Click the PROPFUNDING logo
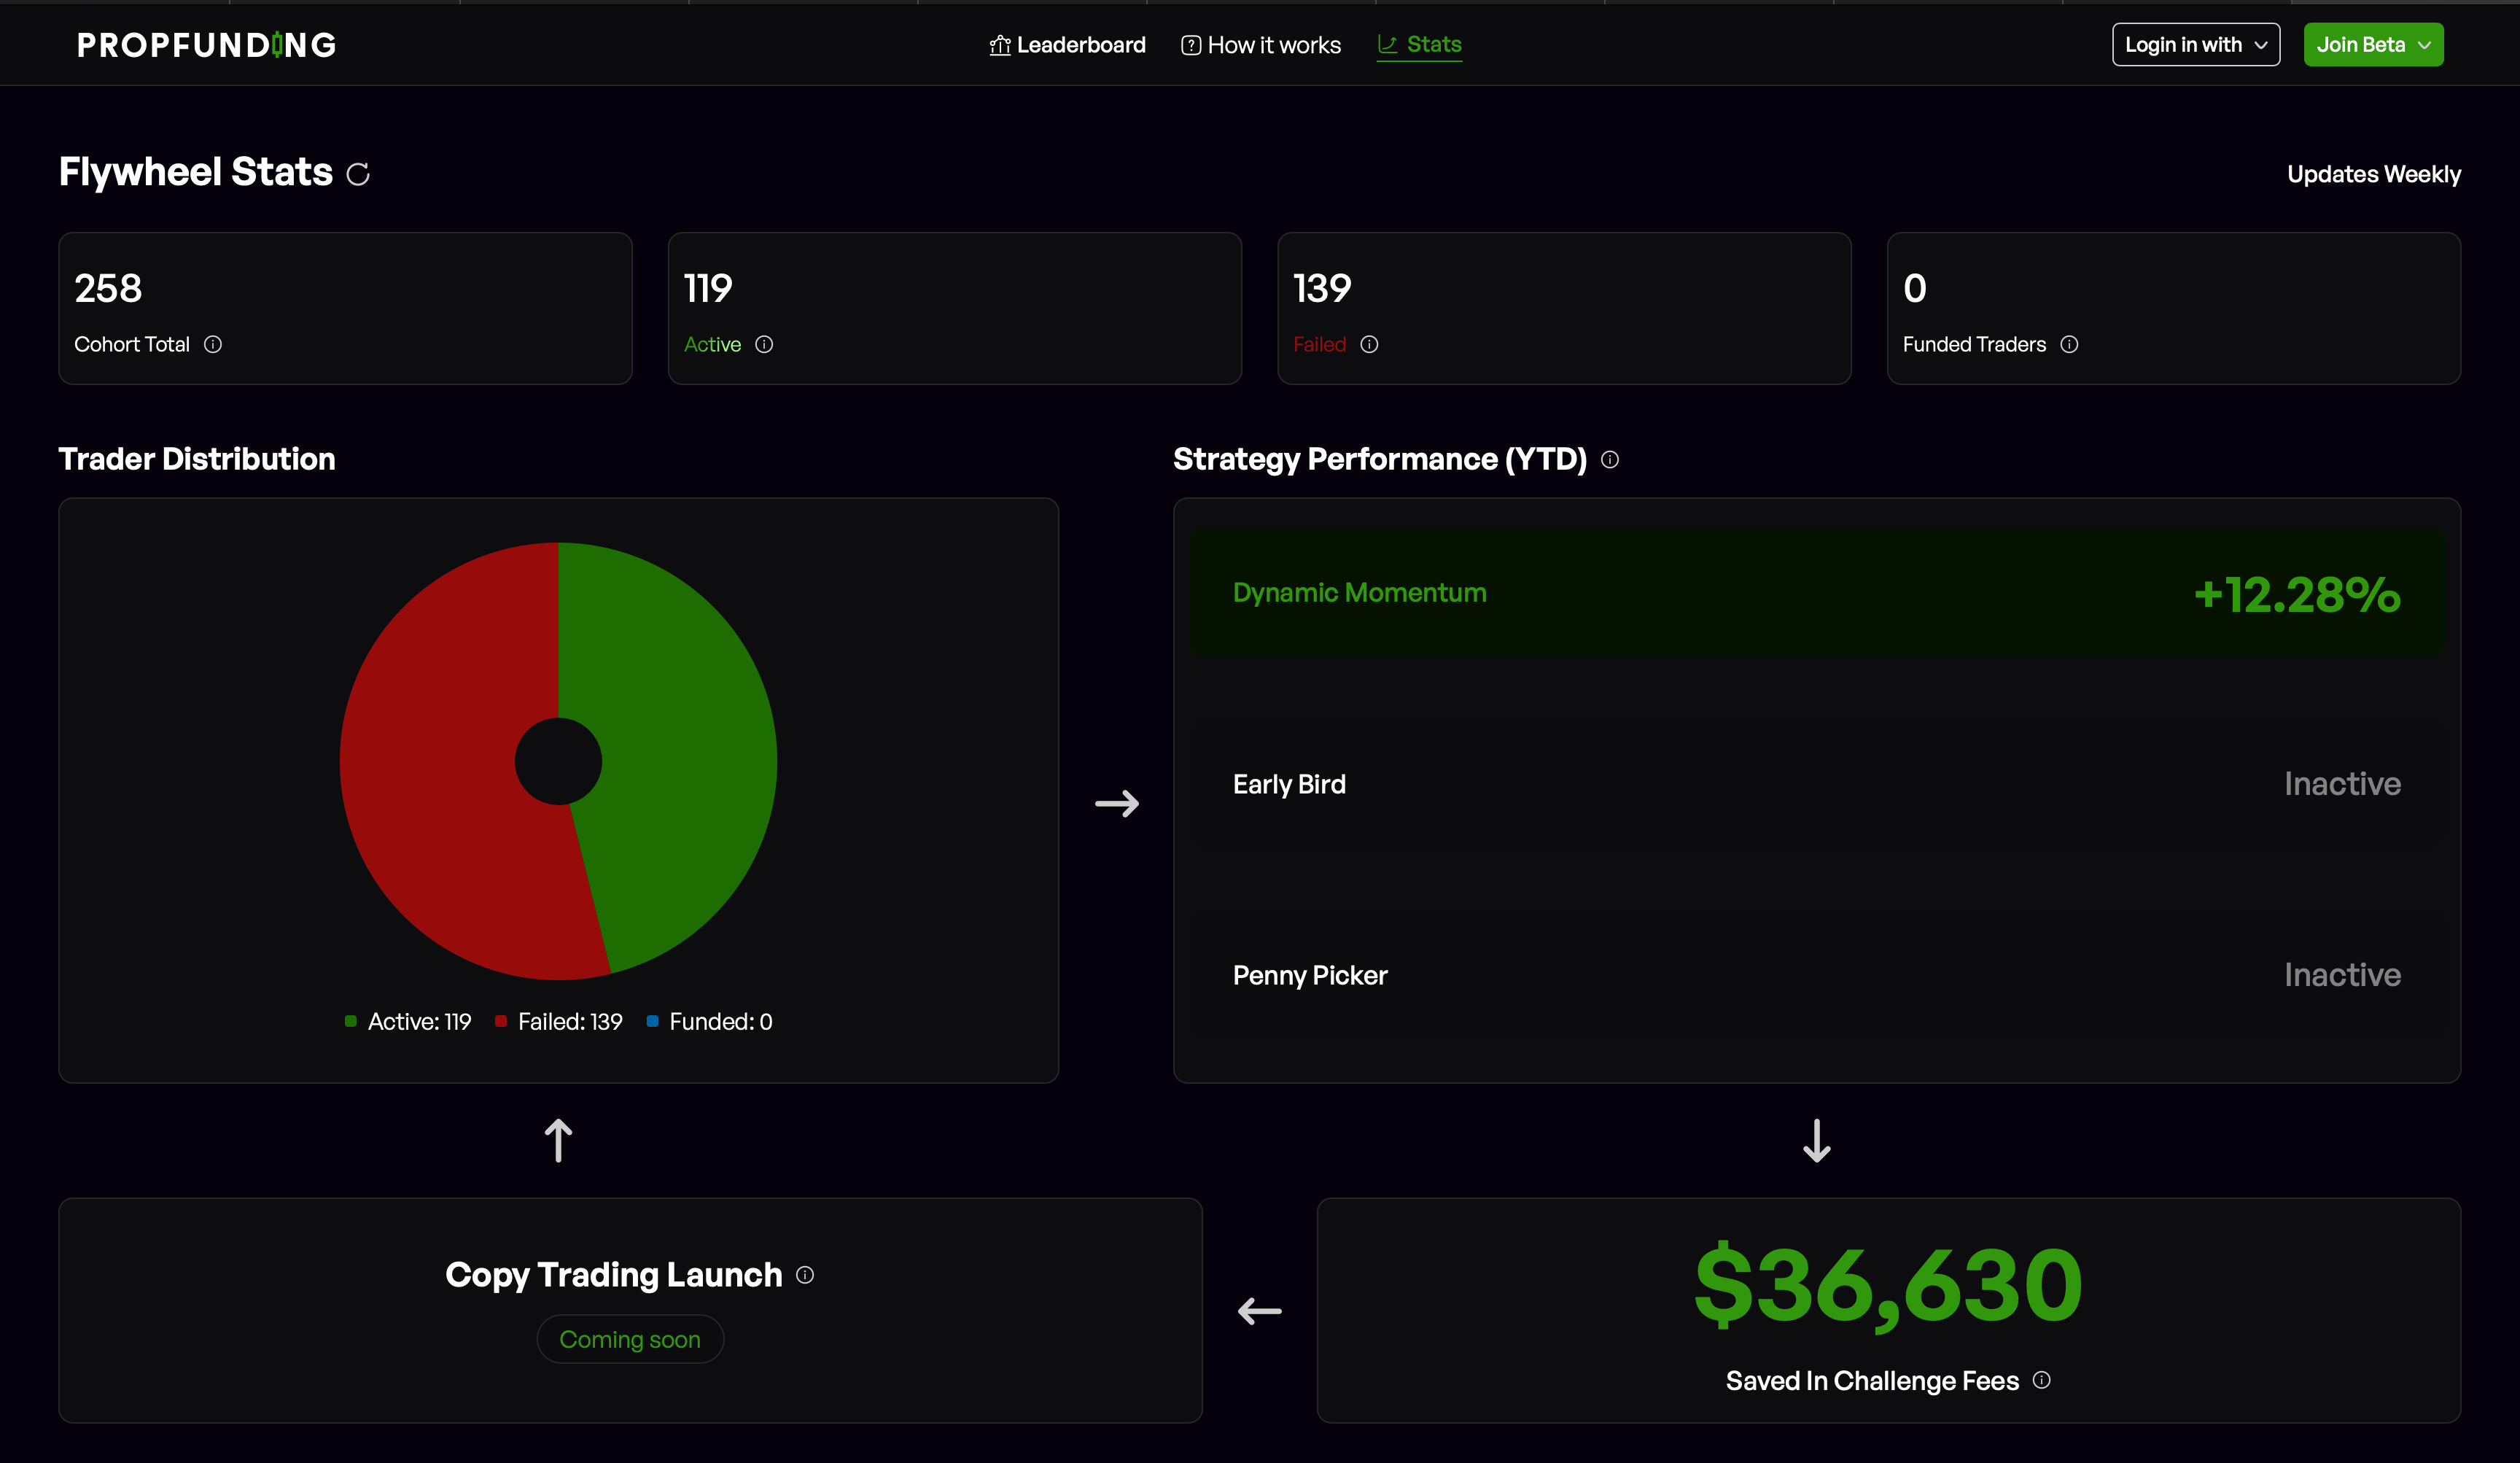The height and width of the screenshot is (1463, 2520). (207, 45)
